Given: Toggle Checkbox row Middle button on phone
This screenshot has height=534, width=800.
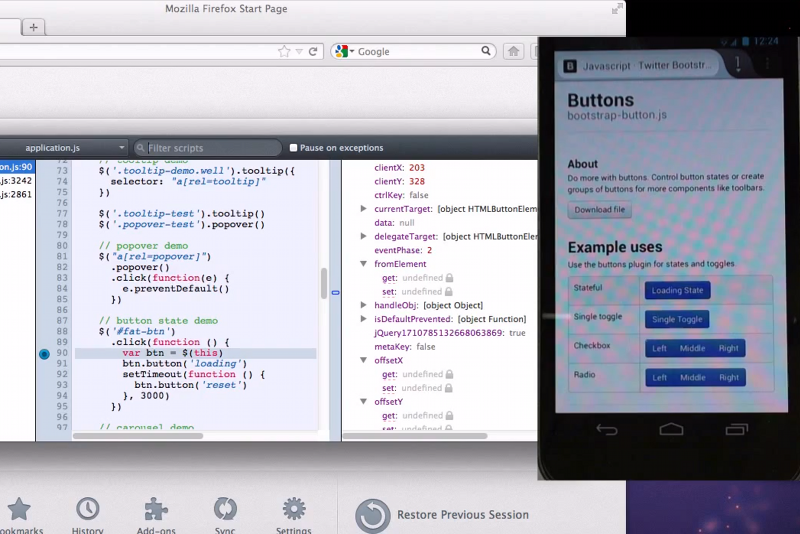Looking at the screenshot, I should pyautogui.click(x=692, y=348).
